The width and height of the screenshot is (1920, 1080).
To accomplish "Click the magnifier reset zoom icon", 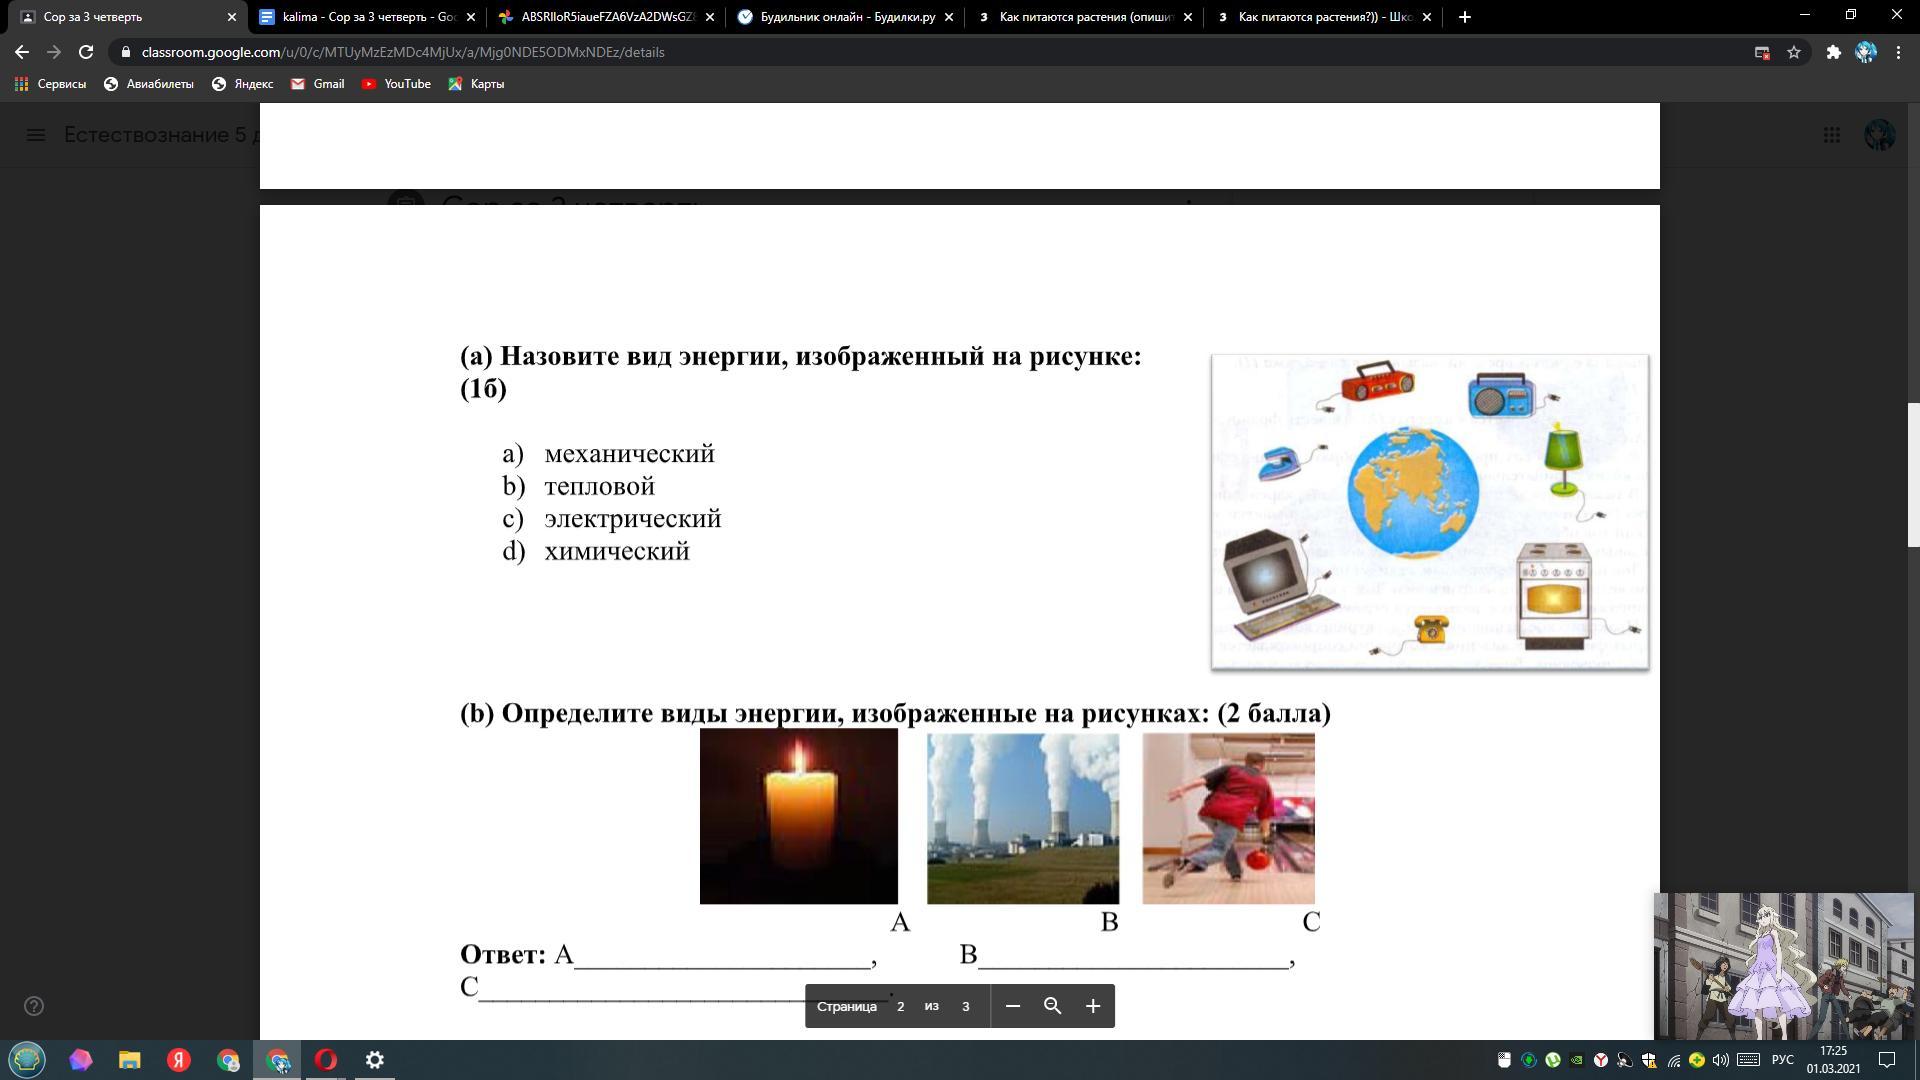I will (x=1052, y=1006).
